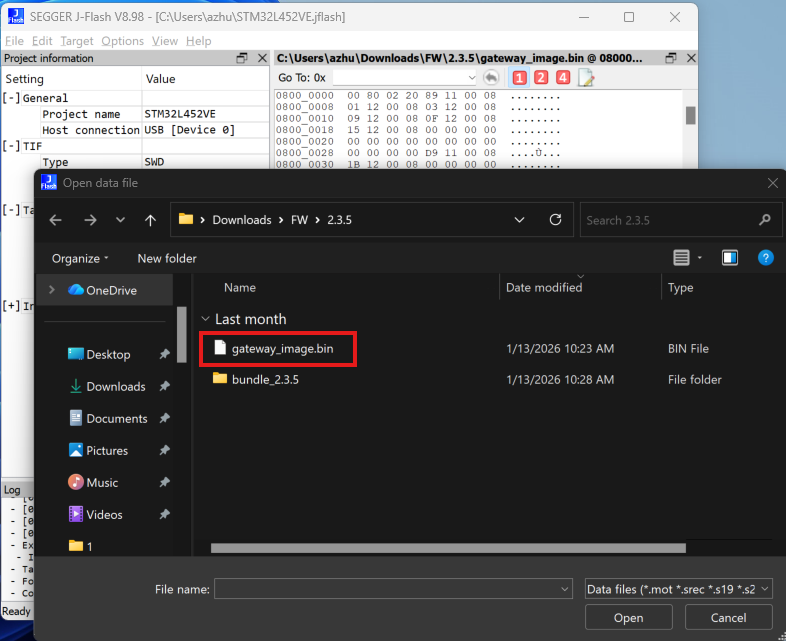Go back in the Open data file dialog

pos(56,220)
